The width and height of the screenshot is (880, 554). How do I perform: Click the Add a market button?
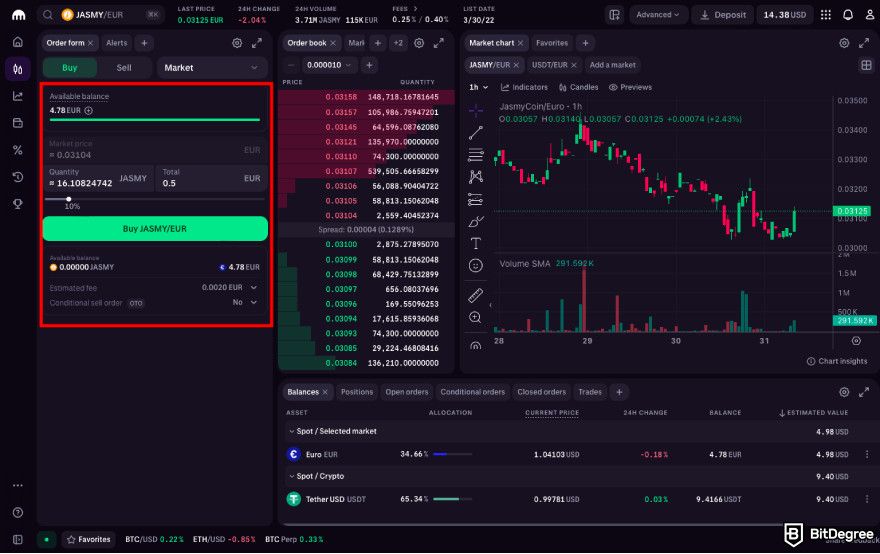[x=612, y=65]
